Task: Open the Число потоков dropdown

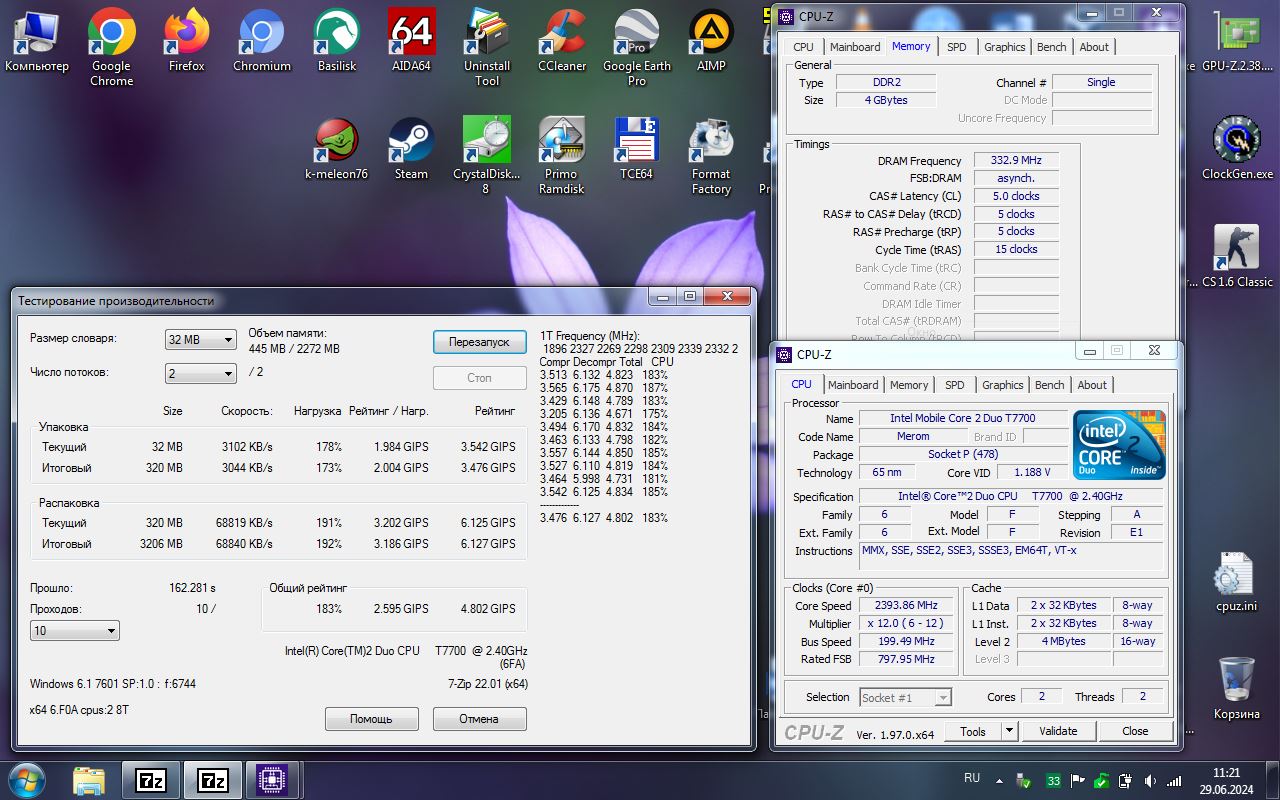Action: 200,373
